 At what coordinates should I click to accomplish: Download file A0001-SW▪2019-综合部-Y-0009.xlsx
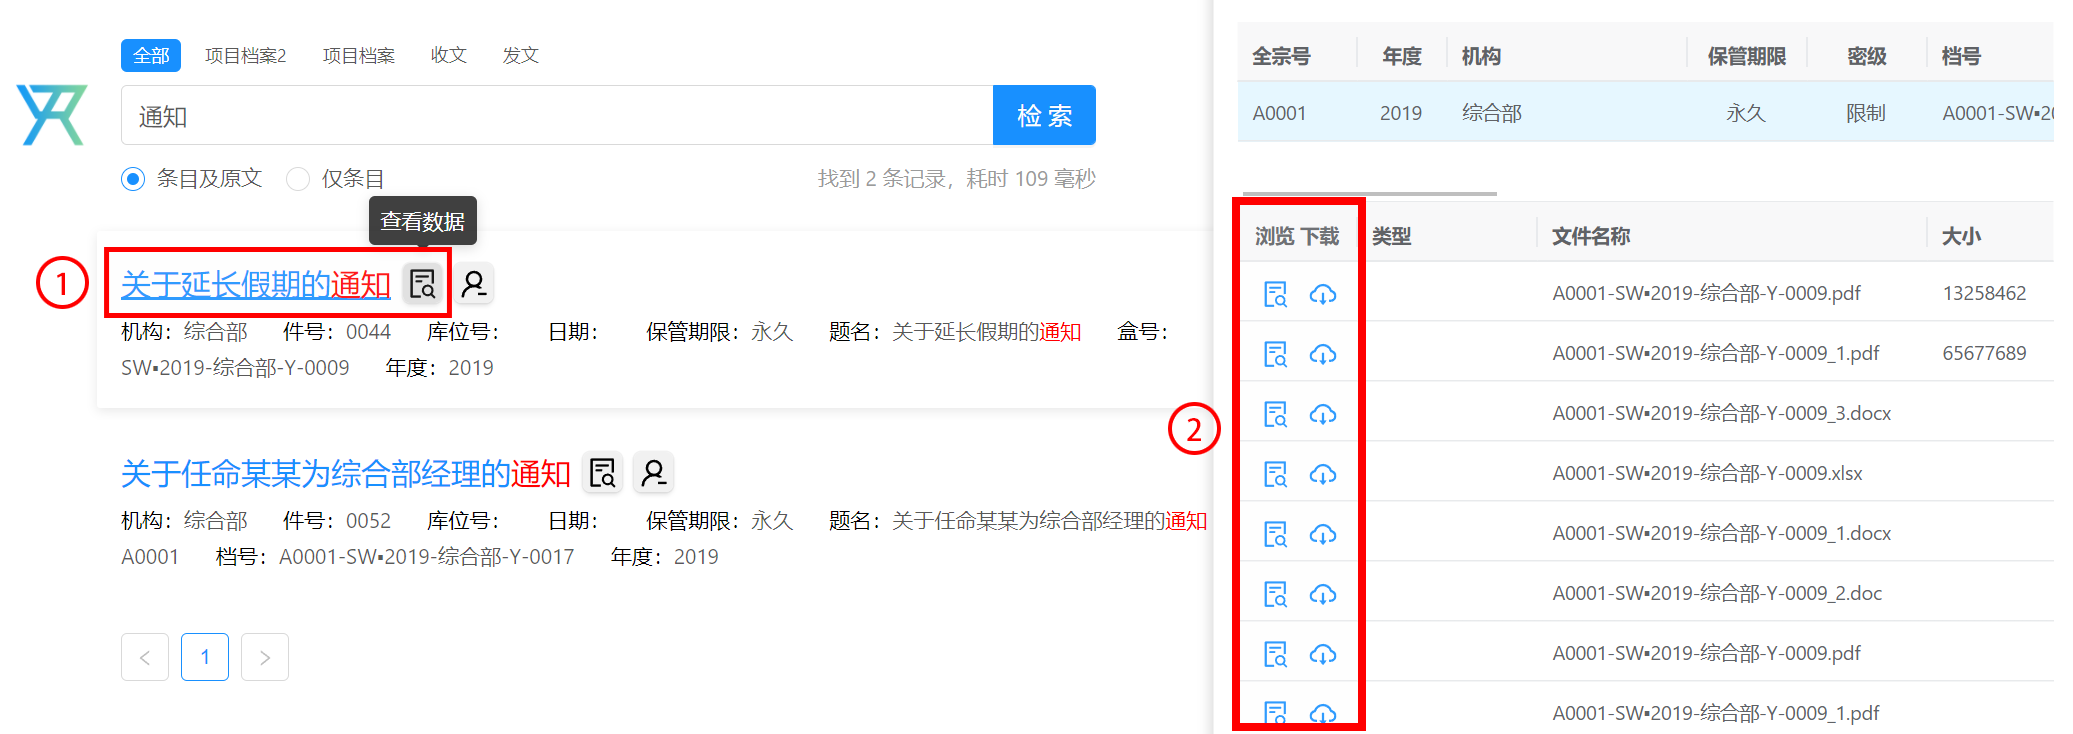coord(1323,474)
